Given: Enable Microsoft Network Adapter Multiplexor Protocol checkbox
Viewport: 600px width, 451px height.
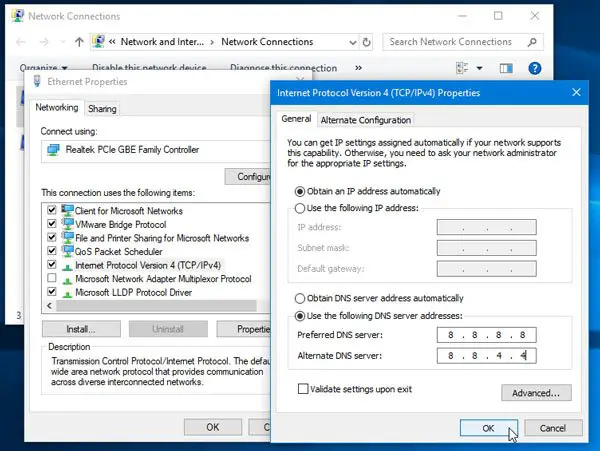Looking at the screenshot, I should (51, 279).
